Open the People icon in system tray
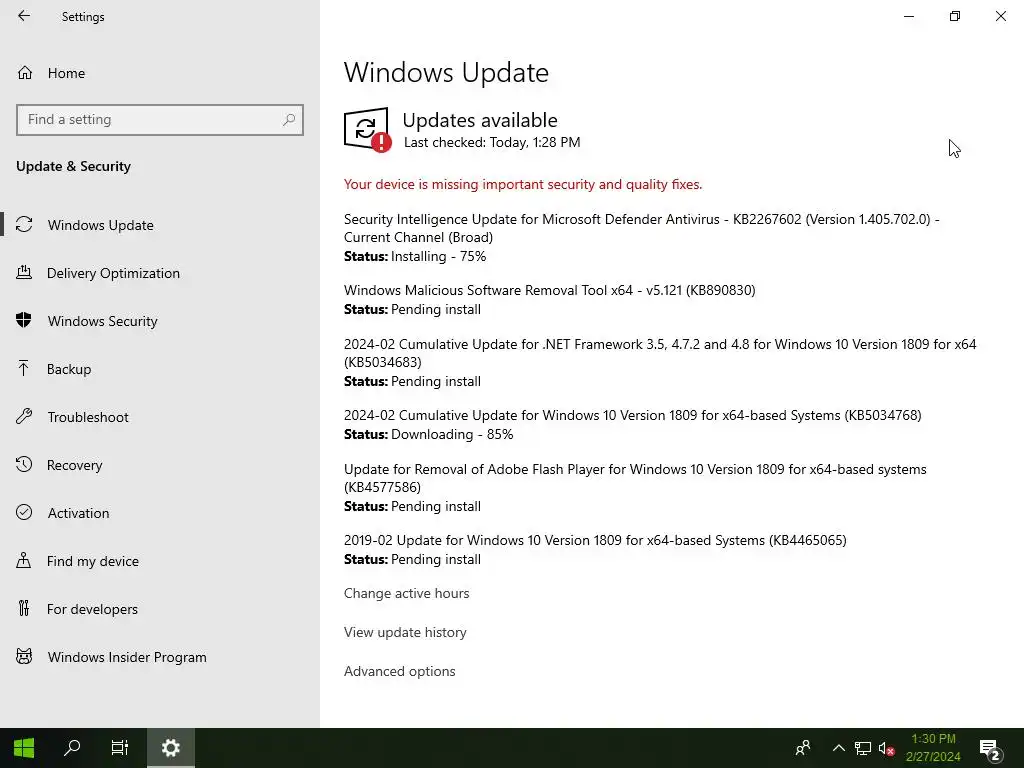Screen dimensions: 1024x768 point(803,748)
